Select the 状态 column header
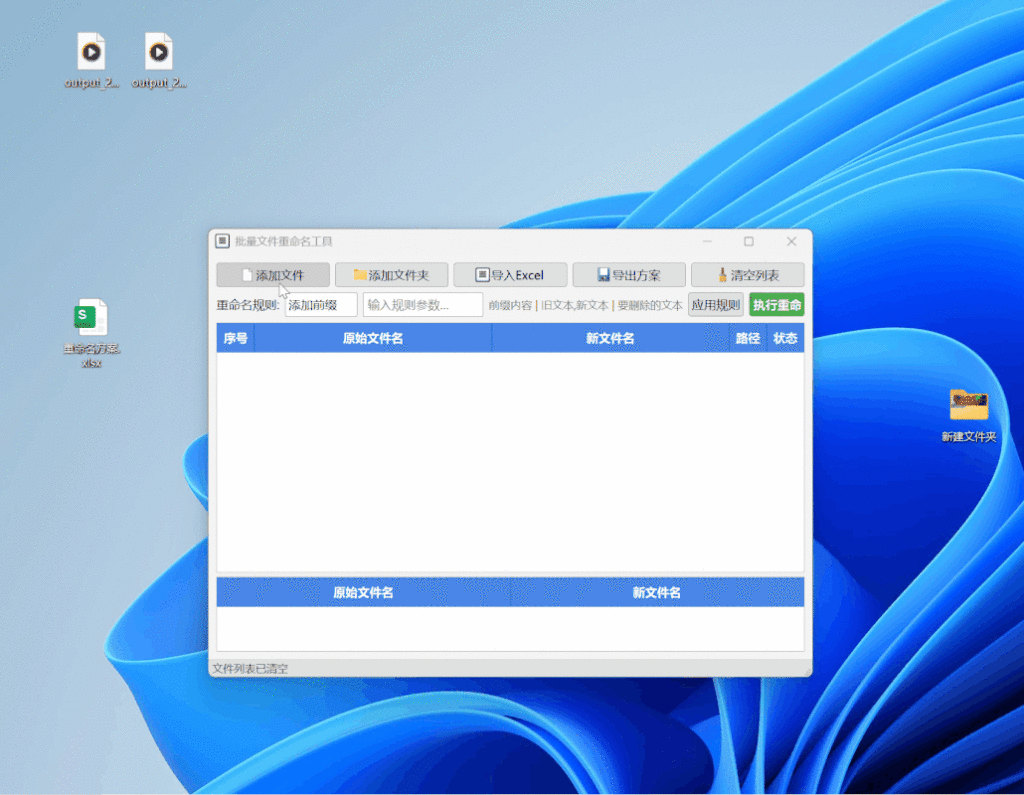The height and width of the screenshot is (795, 1024). (x=785, y=338)
